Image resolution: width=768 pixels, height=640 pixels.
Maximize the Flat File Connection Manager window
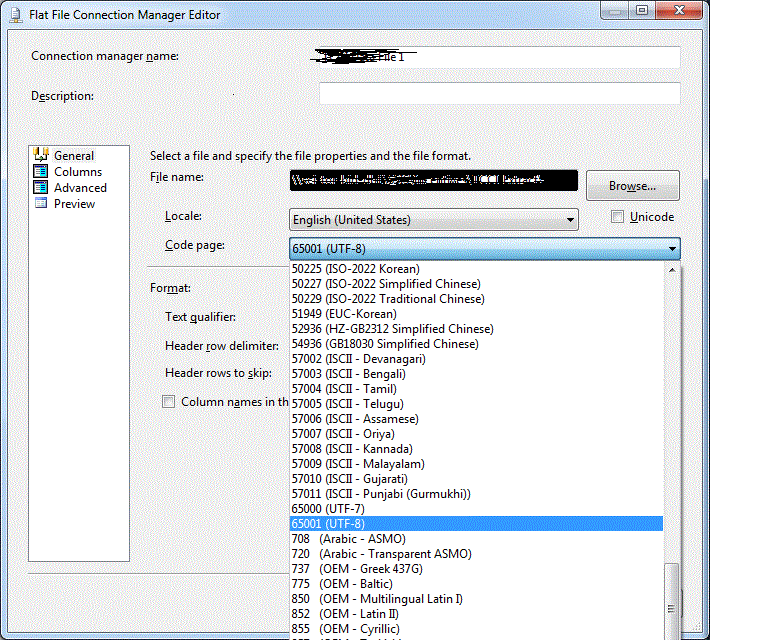tap(642, 10)
